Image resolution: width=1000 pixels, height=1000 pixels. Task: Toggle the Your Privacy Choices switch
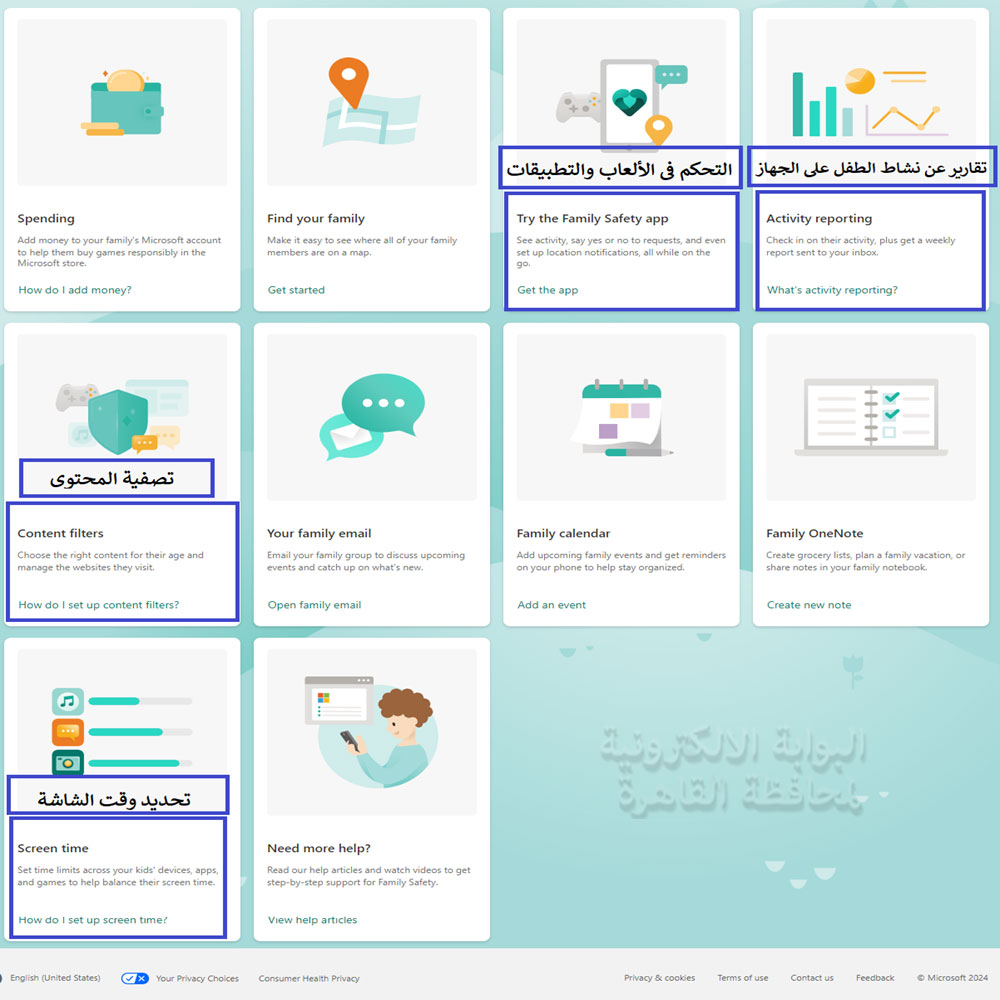pos(135,978)
